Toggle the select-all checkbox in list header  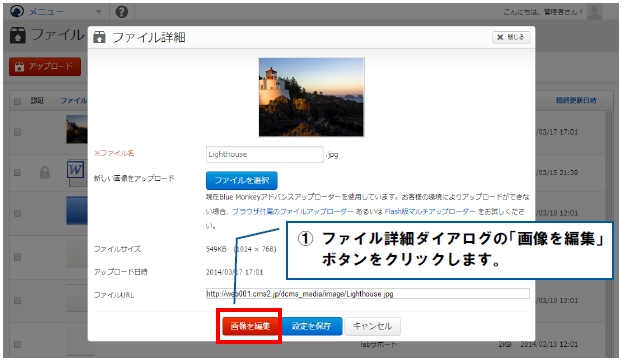[17, 102]
